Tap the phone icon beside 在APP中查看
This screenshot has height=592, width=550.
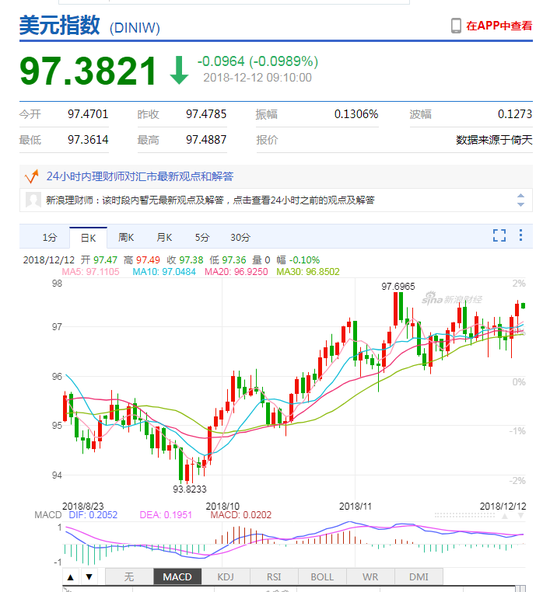(x=456, y=26)
